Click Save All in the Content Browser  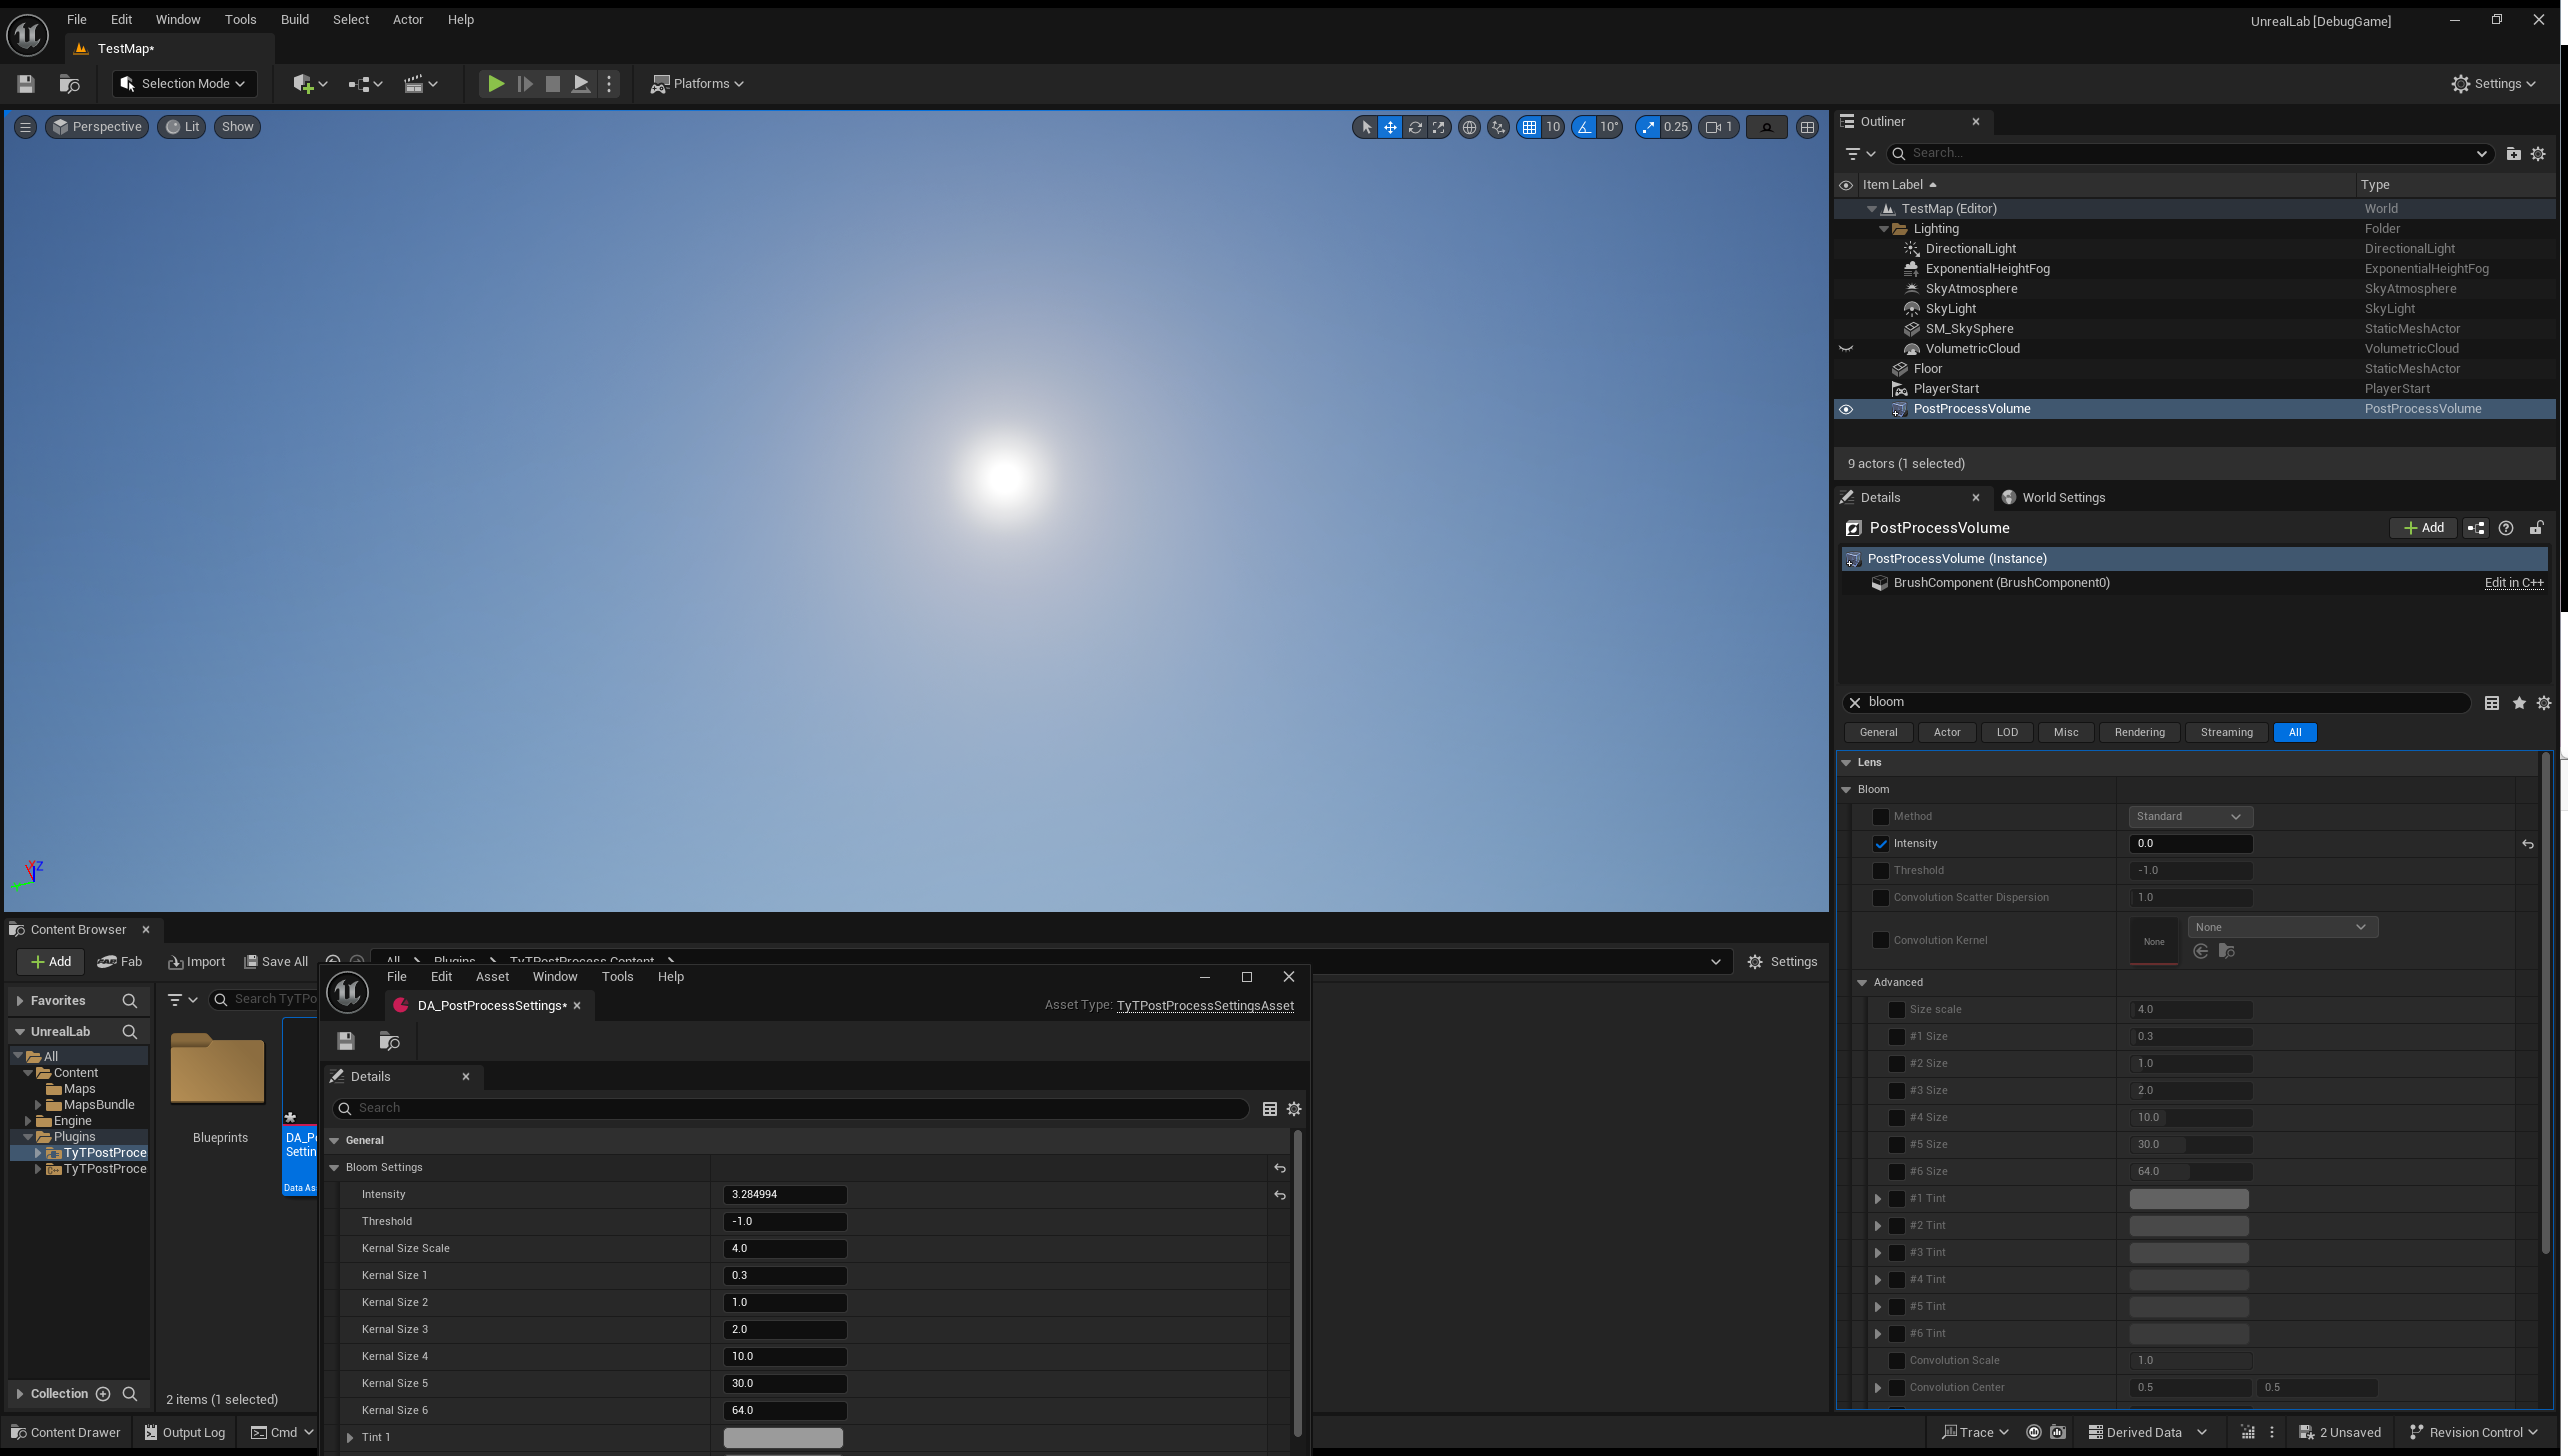tap(275, 961)
